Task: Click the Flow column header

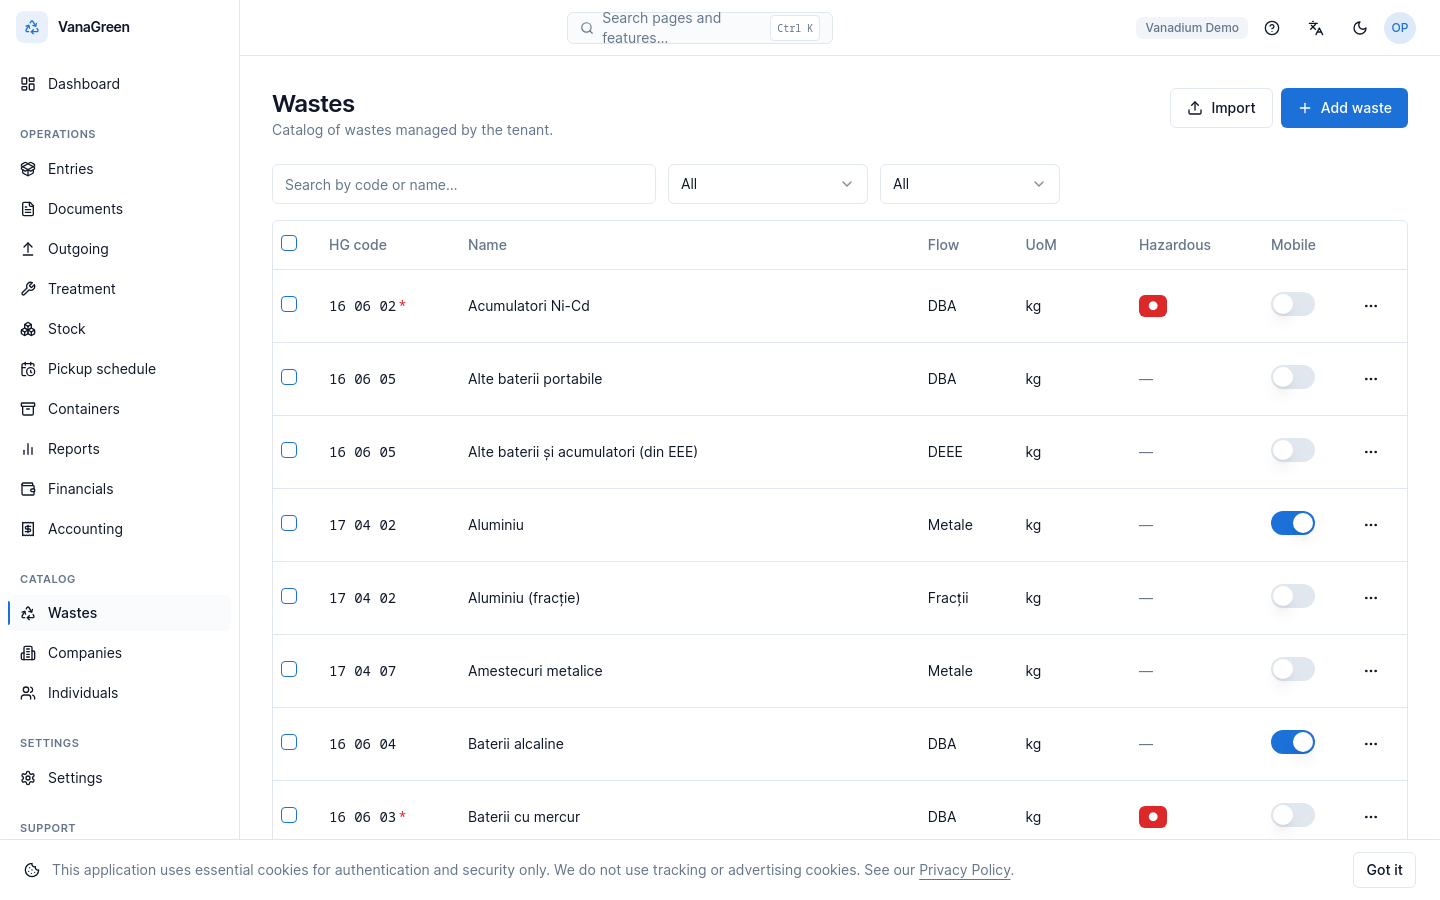Action: click(x=943, y=245)
